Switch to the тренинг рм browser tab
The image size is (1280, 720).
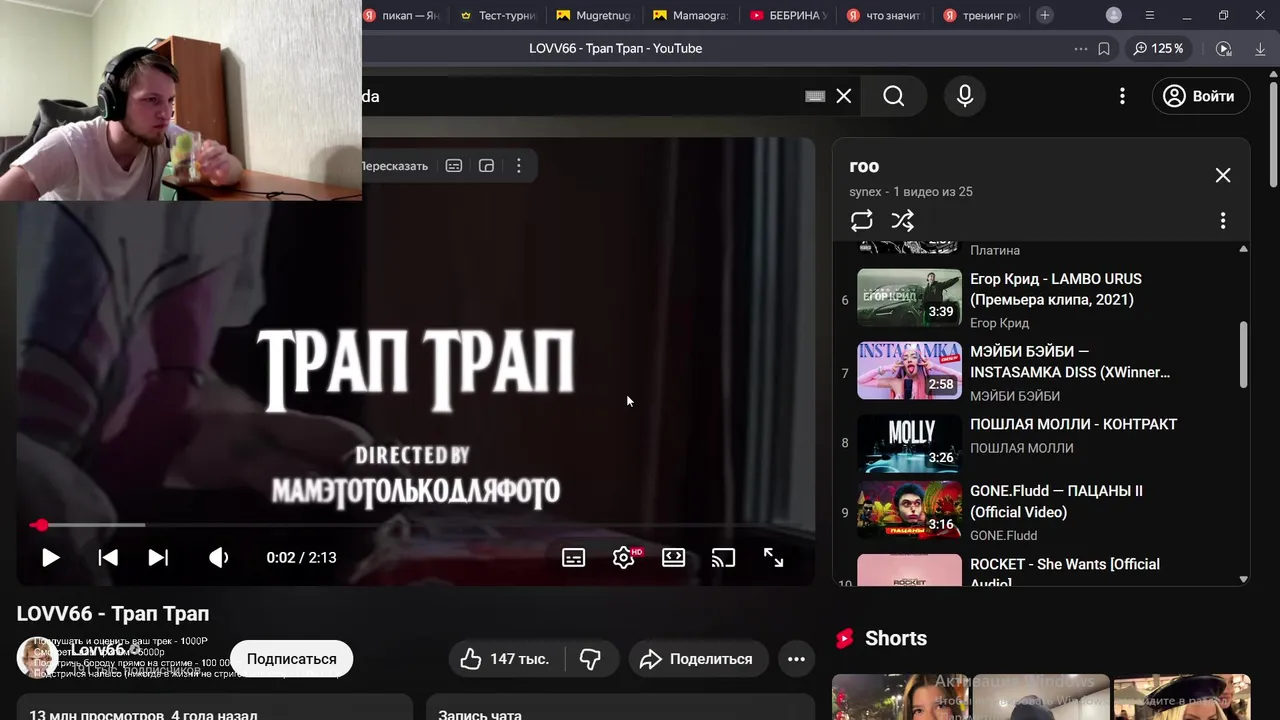(981, 15)
